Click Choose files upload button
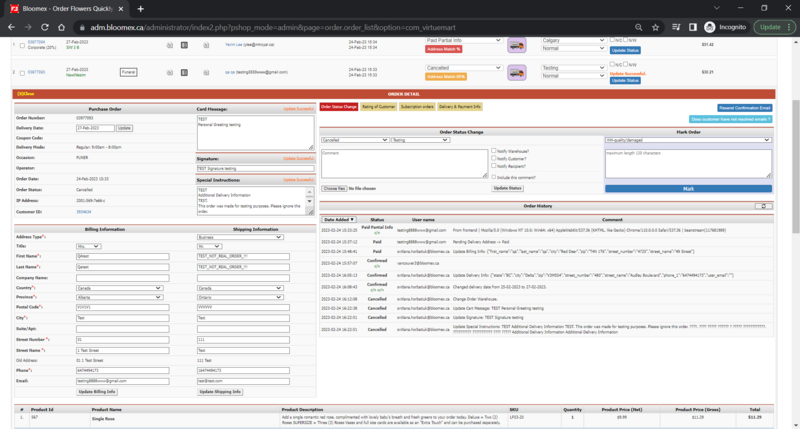Viewport: 800px width, 429px height. 334,188
